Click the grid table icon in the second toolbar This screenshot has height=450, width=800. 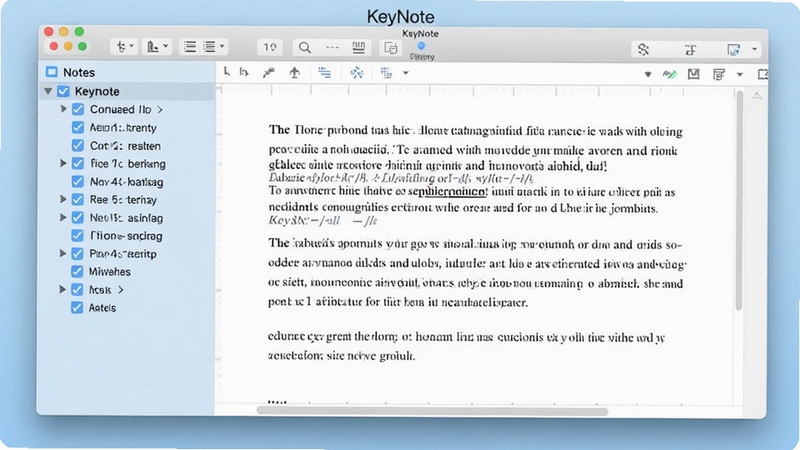[x=386, y=73]
